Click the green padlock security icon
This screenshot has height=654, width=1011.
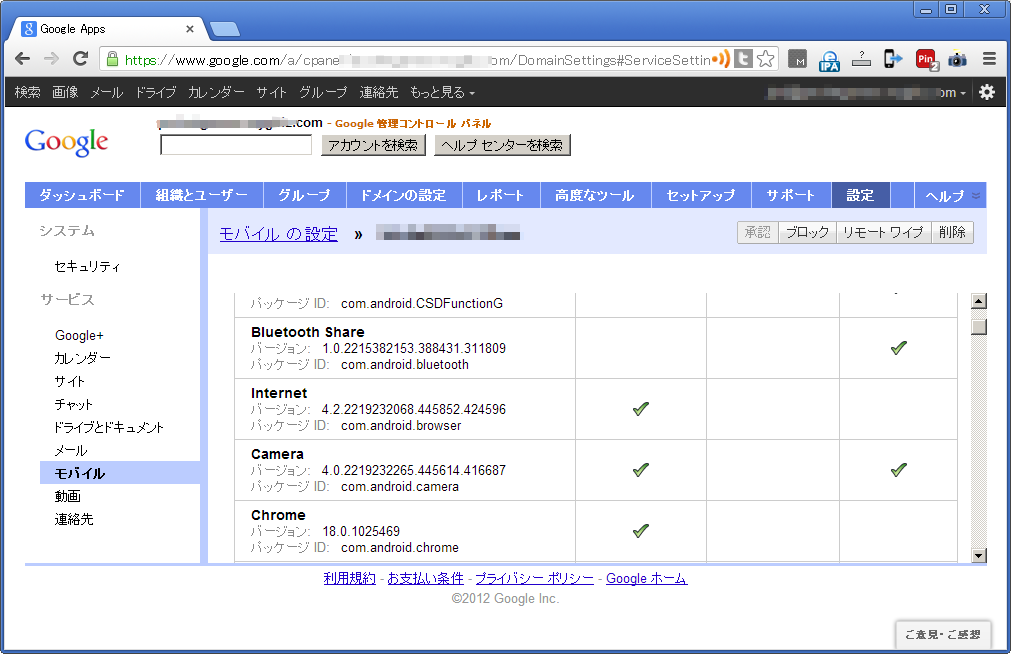point(112,59)
